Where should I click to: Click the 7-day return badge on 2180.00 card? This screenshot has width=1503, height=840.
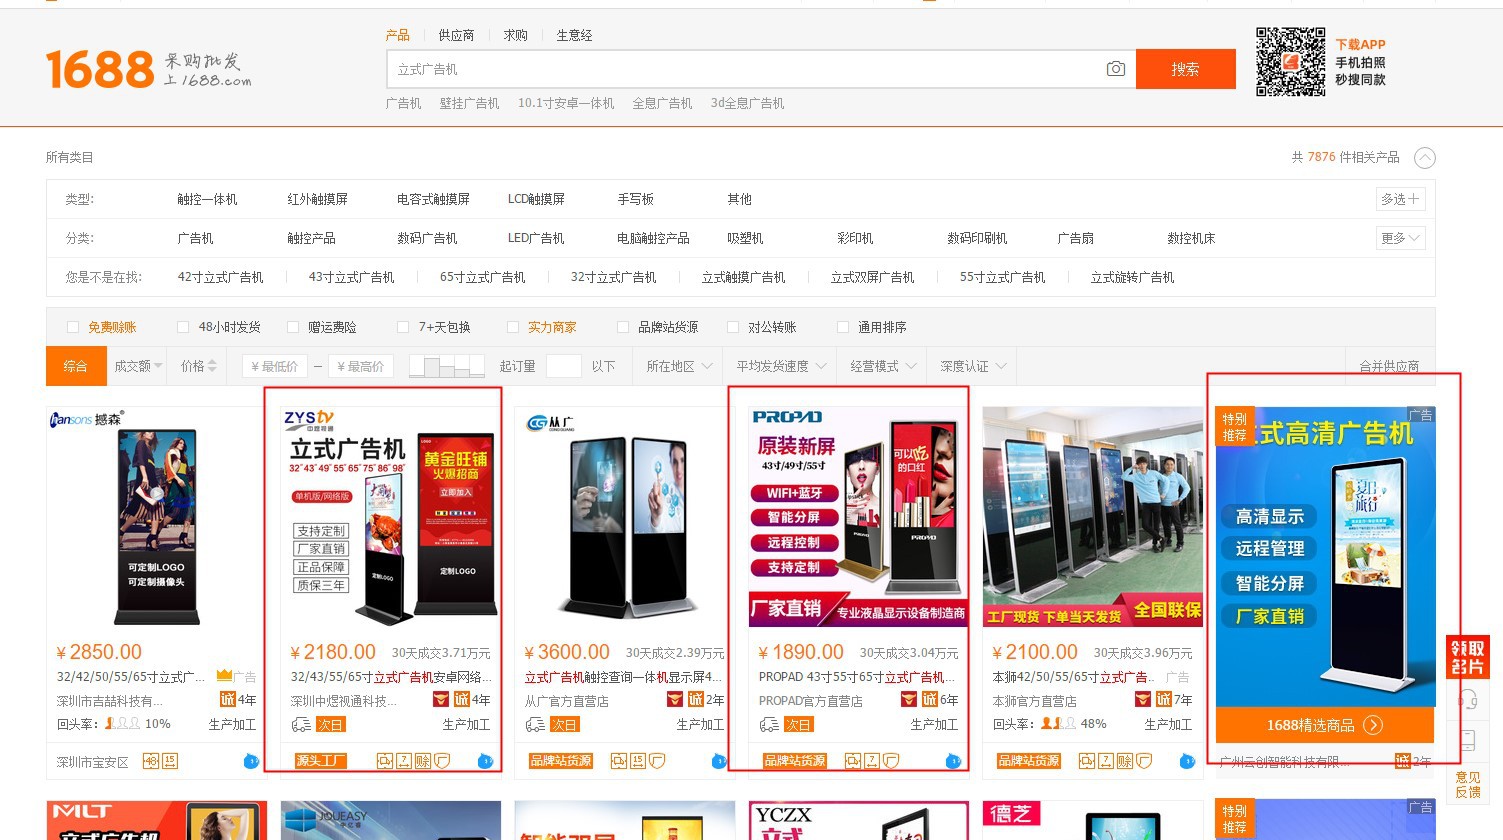404,761
